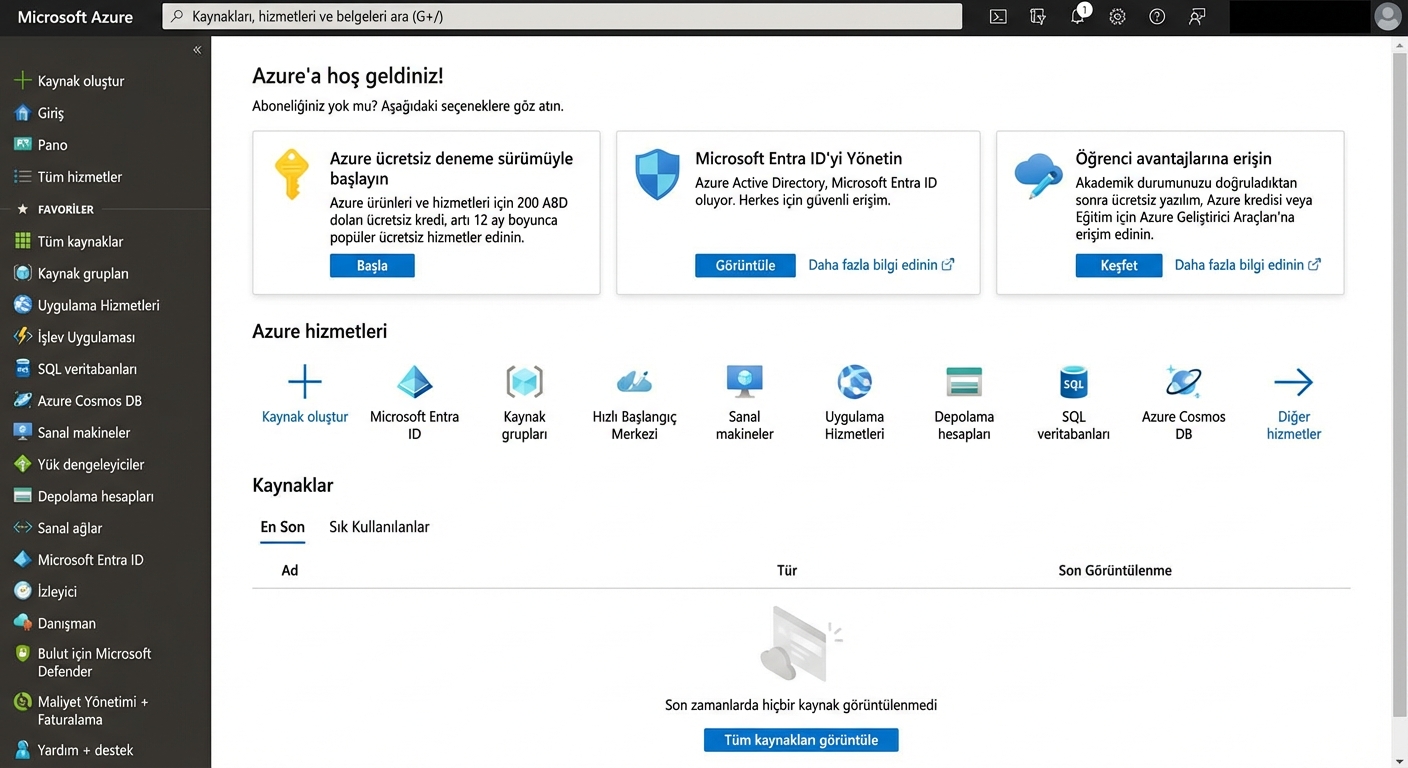Open the portal settings gear
The width and height of the screenshot is (1408, 768).
(1117, 16)
